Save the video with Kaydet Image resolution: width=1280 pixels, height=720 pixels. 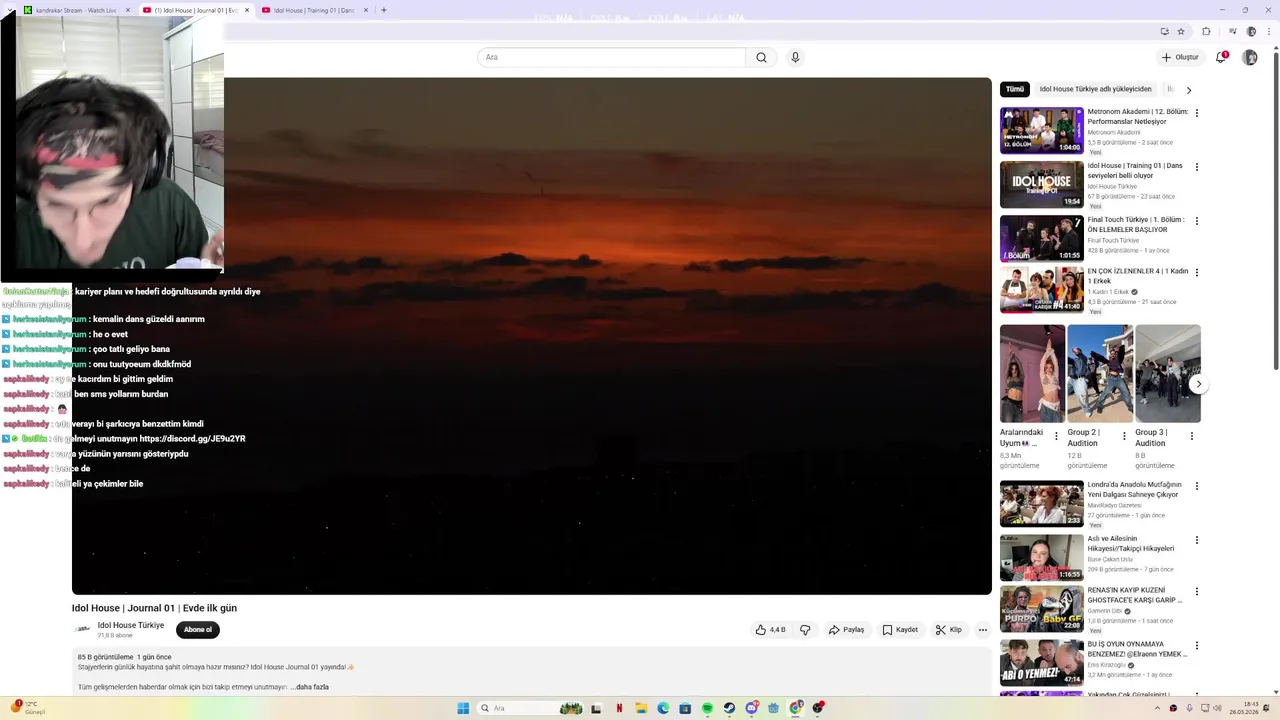[x=900, y=630]
